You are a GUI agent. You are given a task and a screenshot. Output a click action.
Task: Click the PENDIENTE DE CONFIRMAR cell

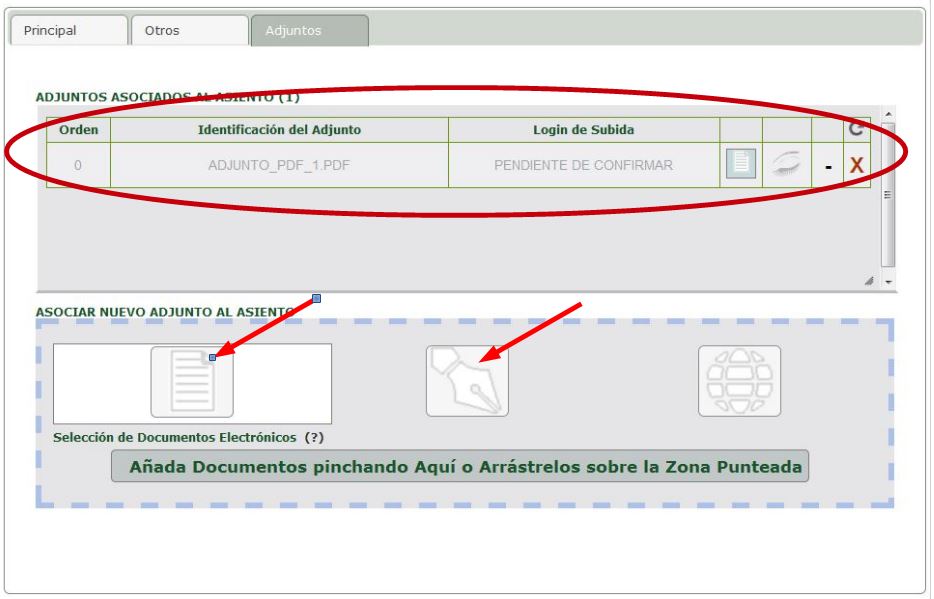(x=584, y=165)
